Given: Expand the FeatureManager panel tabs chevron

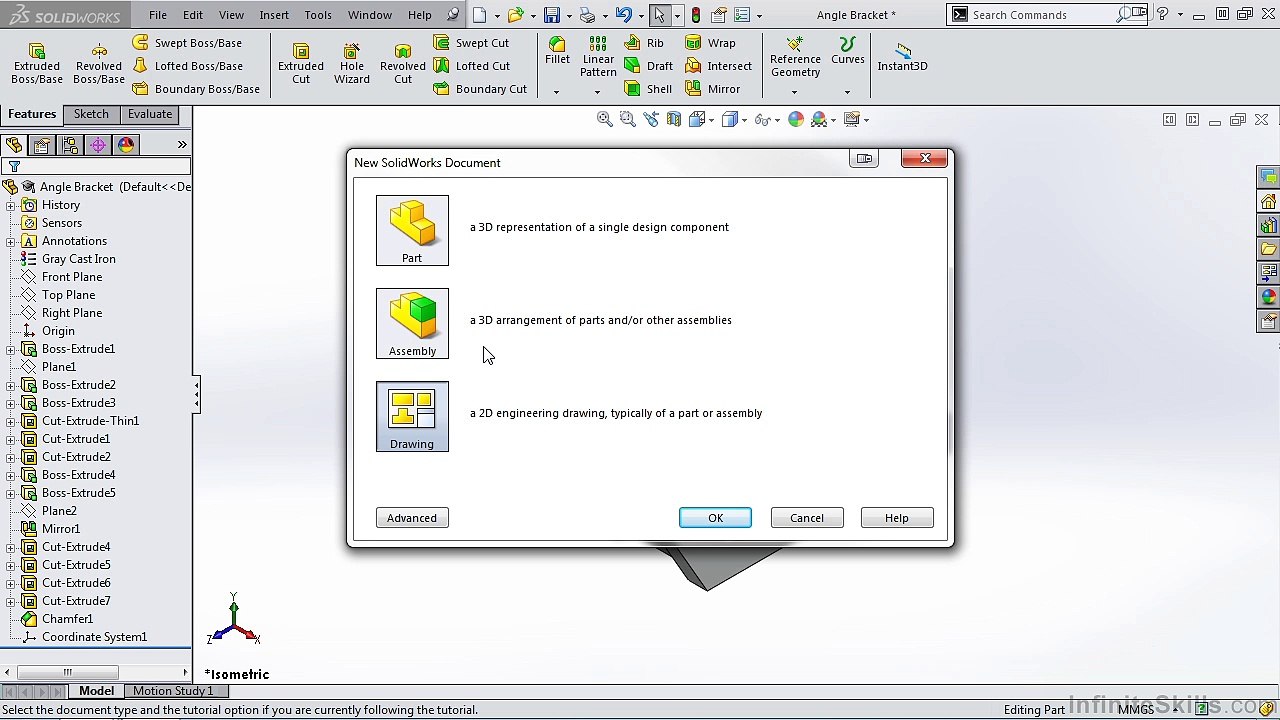Looking at the screenshot, I should tap(182, 145).
